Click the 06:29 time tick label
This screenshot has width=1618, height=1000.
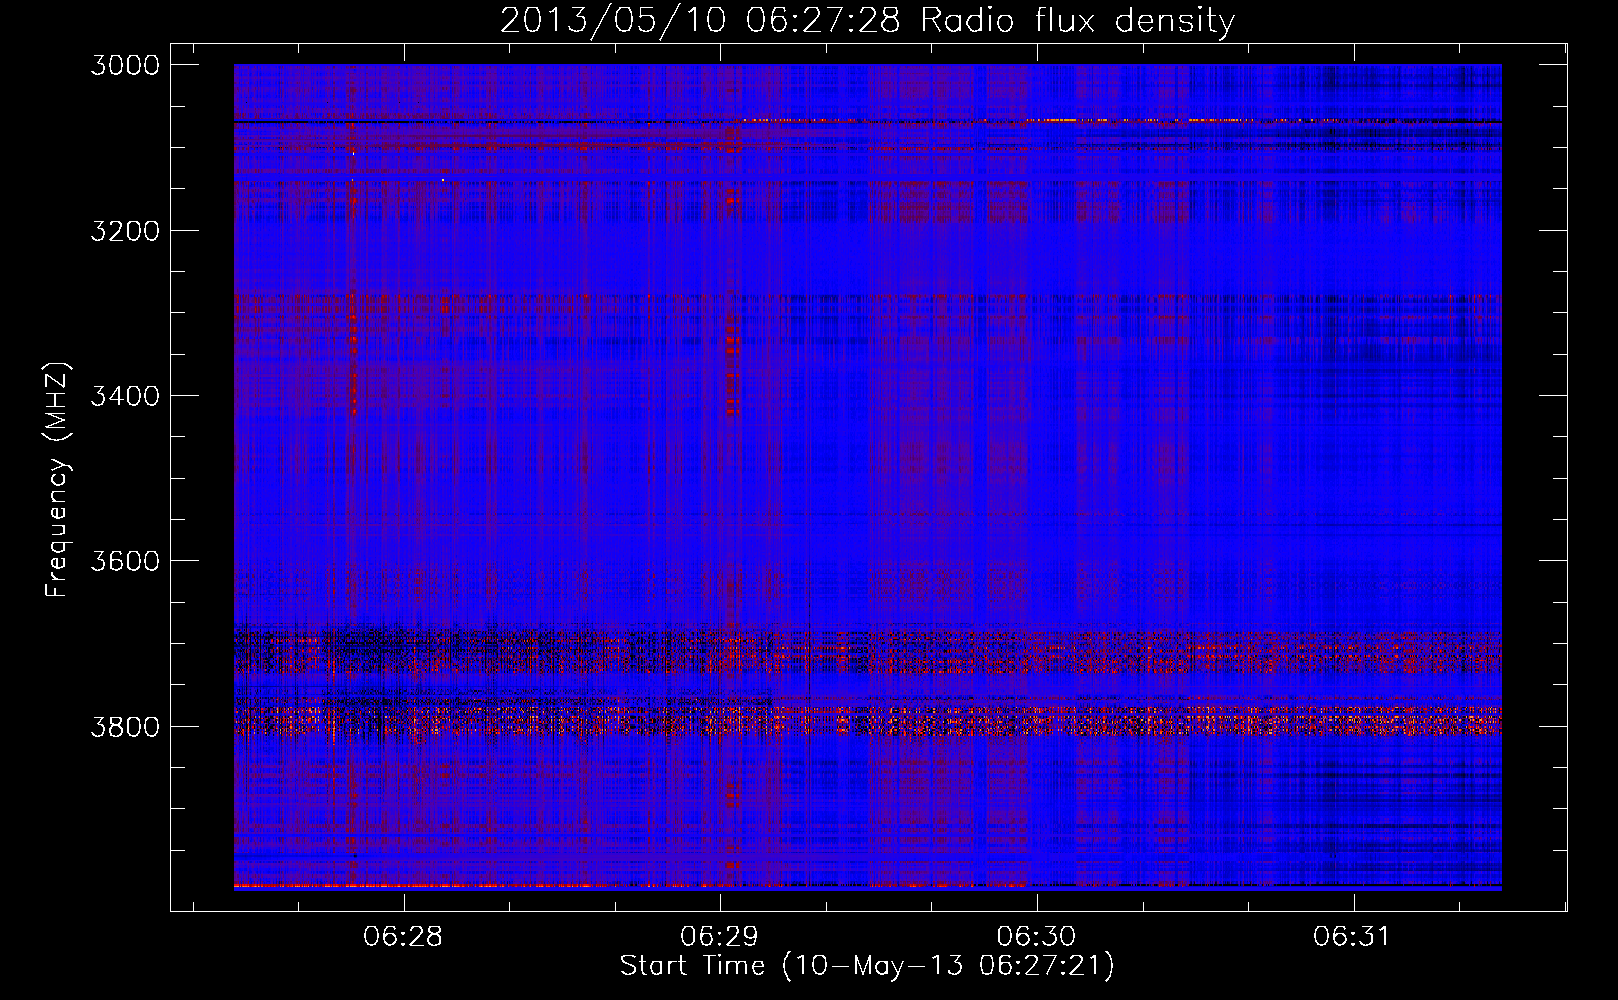[719, 936]
